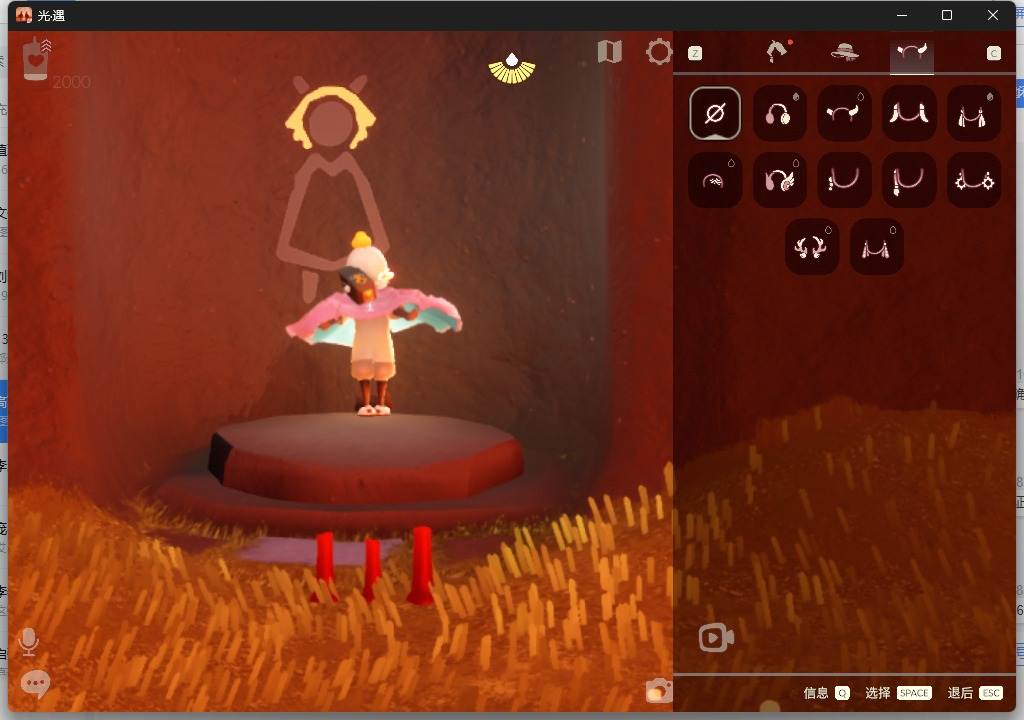
Task: Open the heart candle currency icon
Action: coord(36,60)
